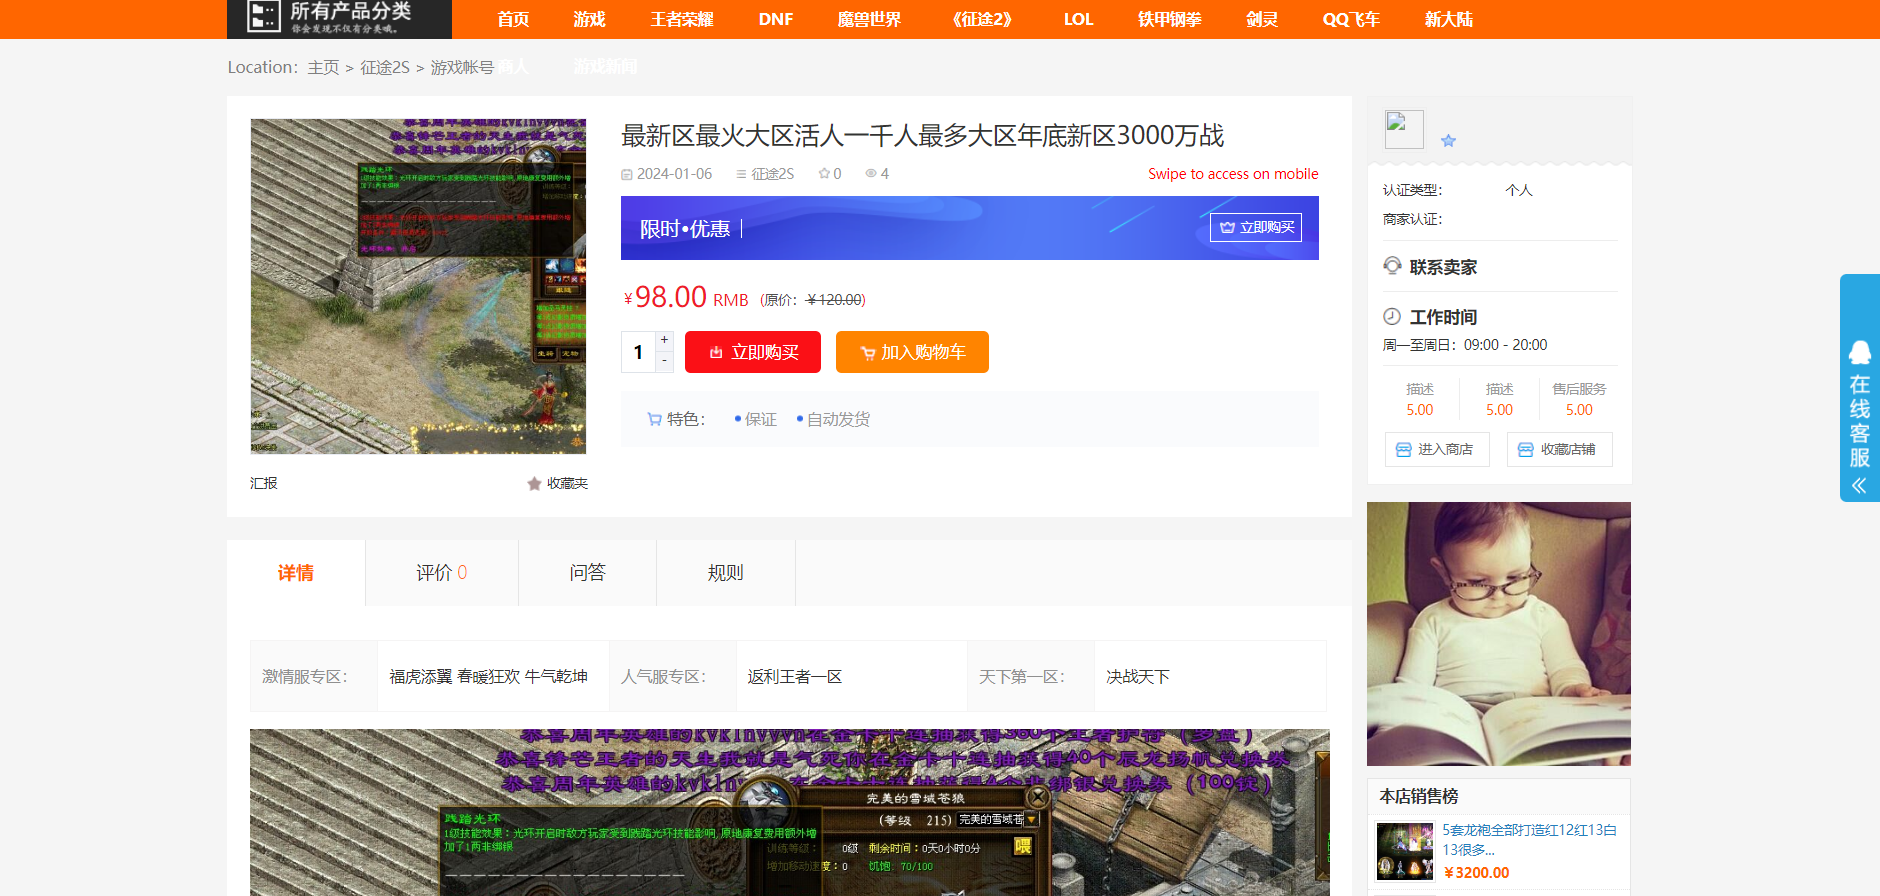Click the clock icon next to 工作时间
1880x896 pixels.
click(1392, 316)
